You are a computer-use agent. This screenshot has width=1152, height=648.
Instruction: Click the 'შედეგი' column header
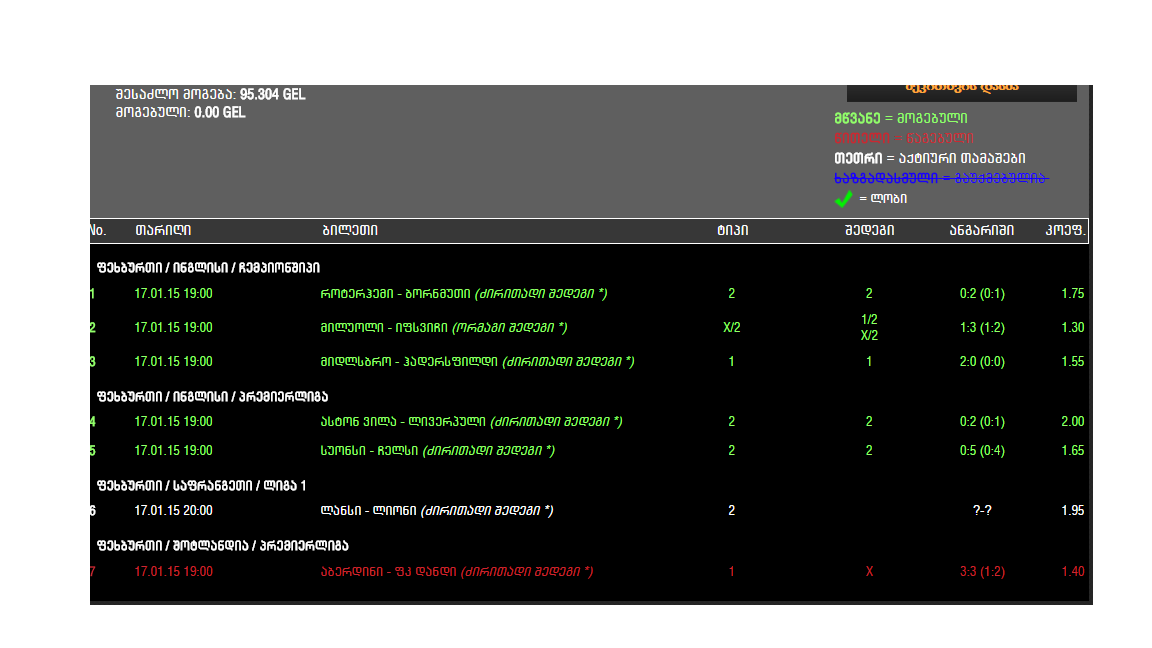click(869, 230)
